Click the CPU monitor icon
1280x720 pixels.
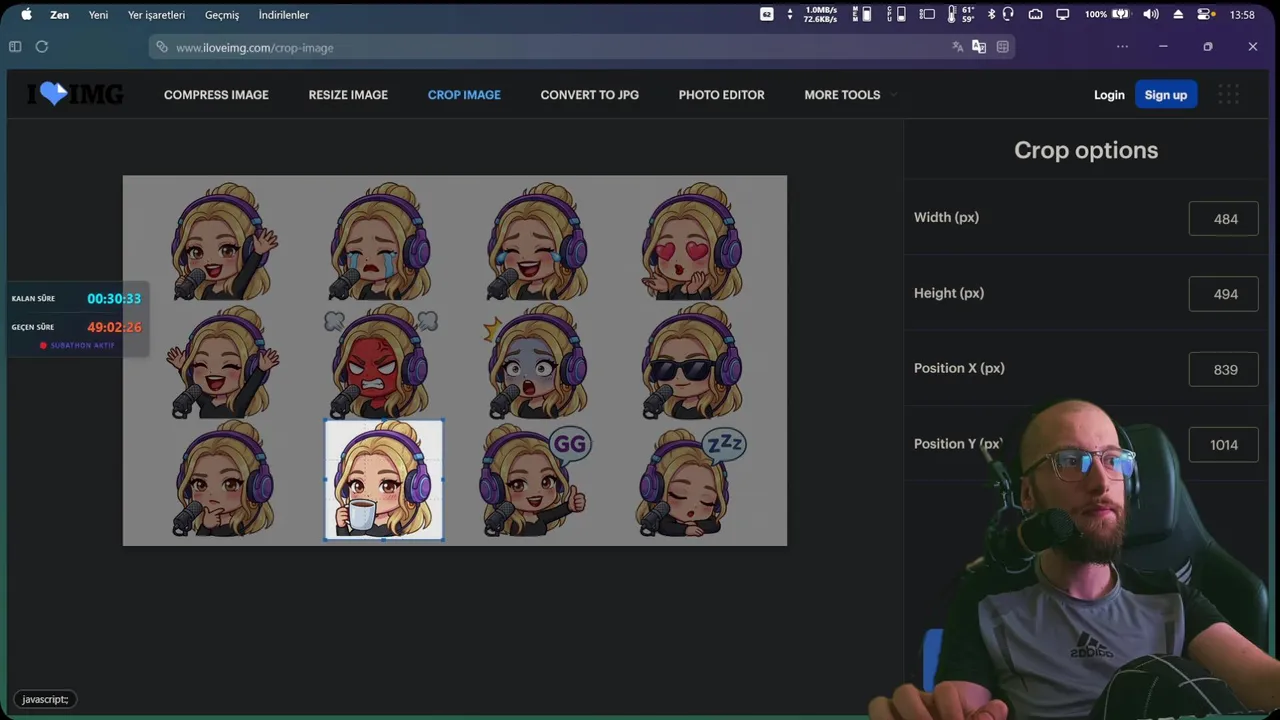pos(897,14)
